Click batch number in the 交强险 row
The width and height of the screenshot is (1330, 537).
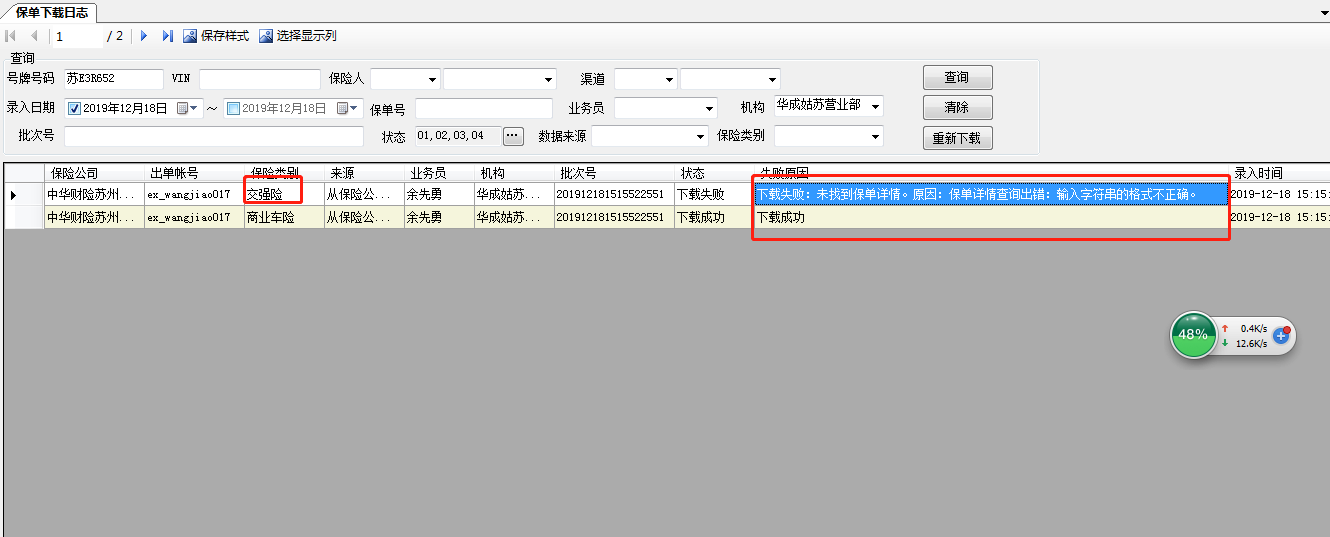614,194
